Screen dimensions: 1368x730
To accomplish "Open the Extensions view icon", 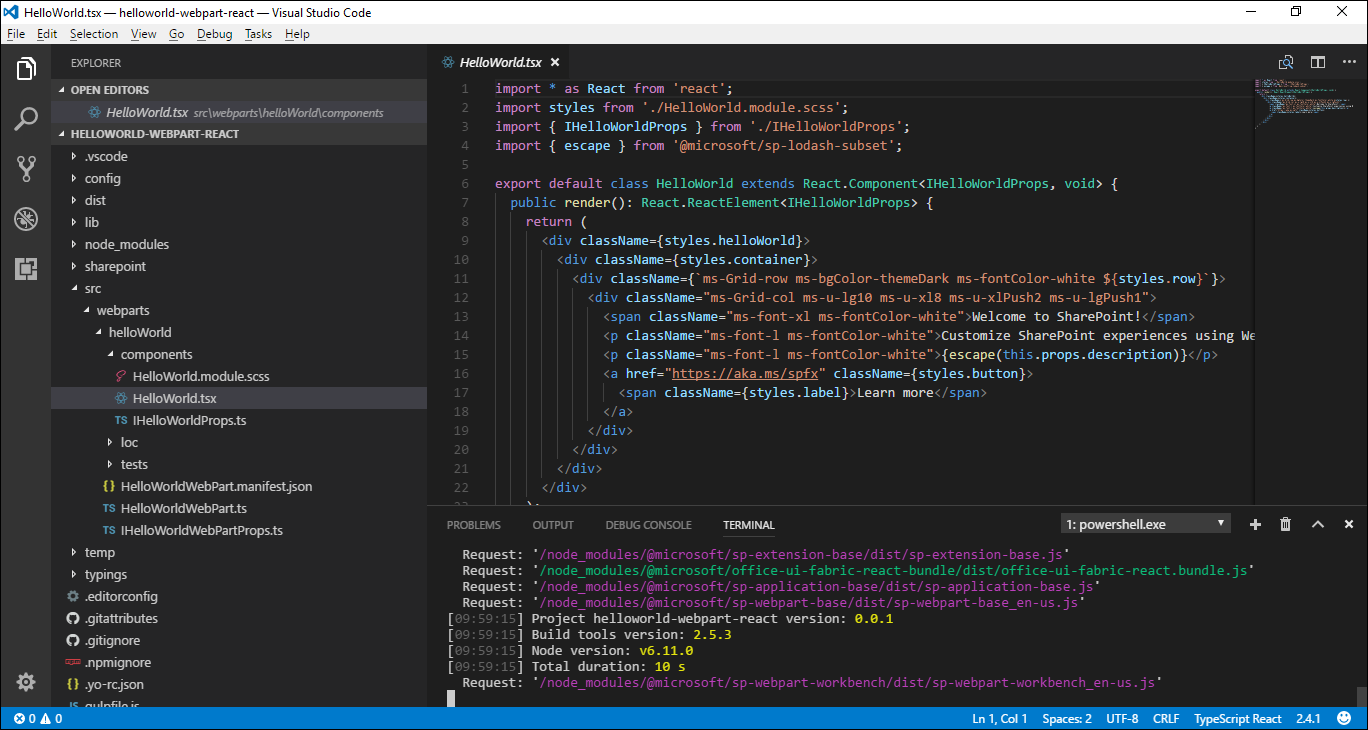I will (26, 268).
